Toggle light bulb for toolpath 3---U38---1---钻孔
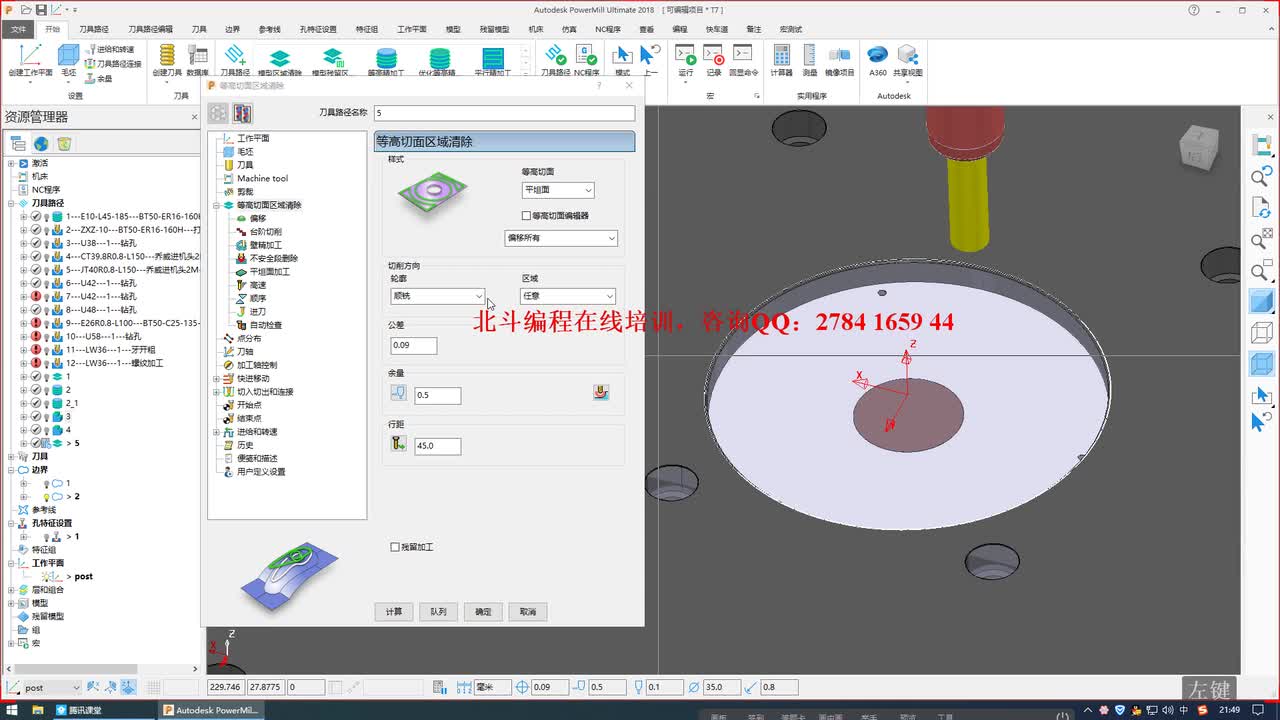This screenshot has width=1280, height=720. 46,243
